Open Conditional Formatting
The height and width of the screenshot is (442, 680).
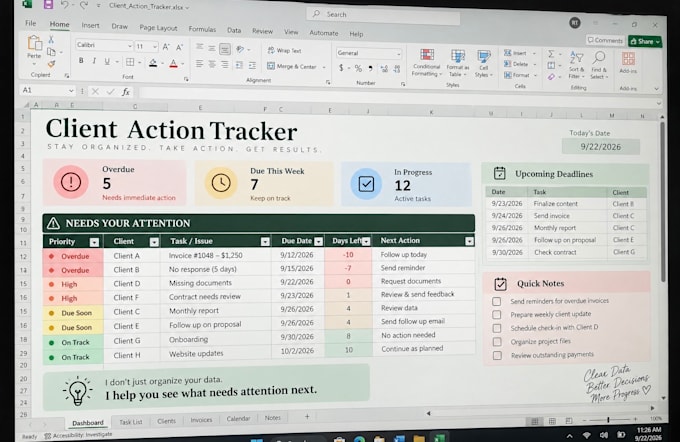pos(427,62)
